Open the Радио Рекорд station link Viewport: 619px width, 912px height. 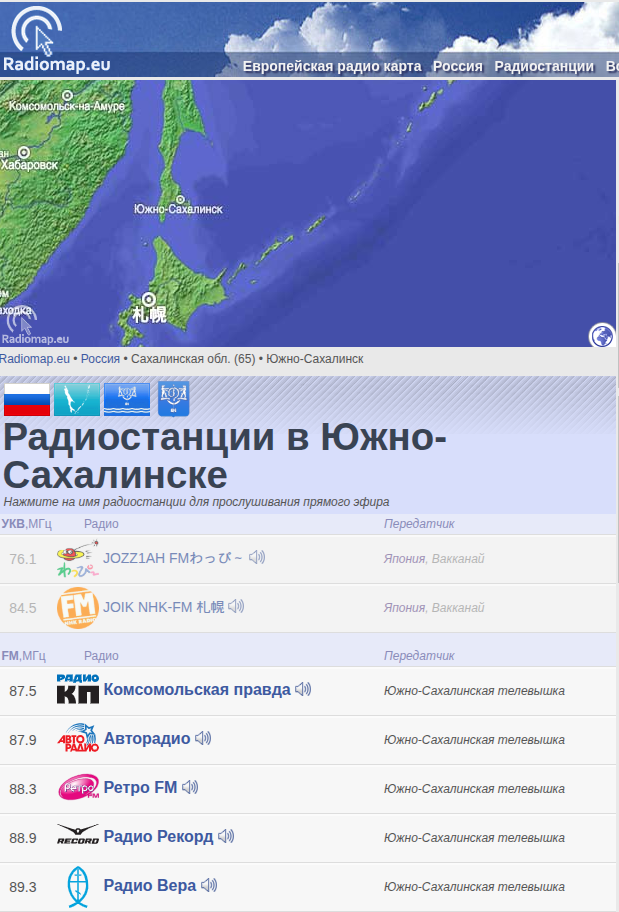[x=158, y=836]
